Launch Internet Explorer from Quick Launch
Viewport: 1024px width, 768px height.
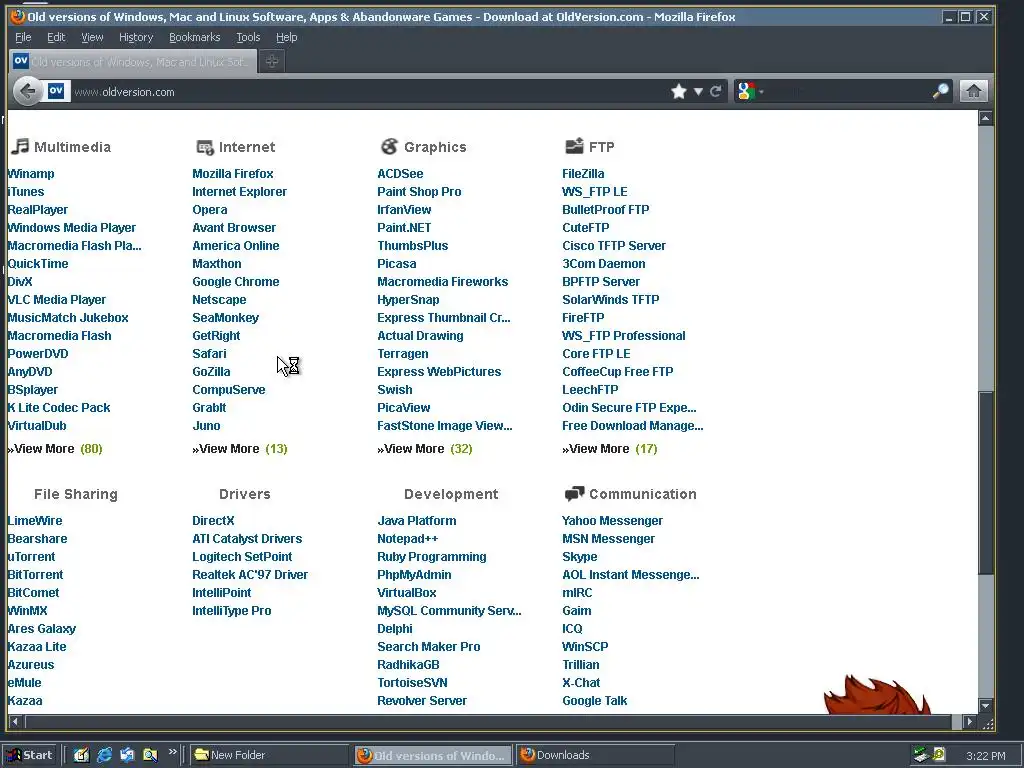click(x=104, y=755)
